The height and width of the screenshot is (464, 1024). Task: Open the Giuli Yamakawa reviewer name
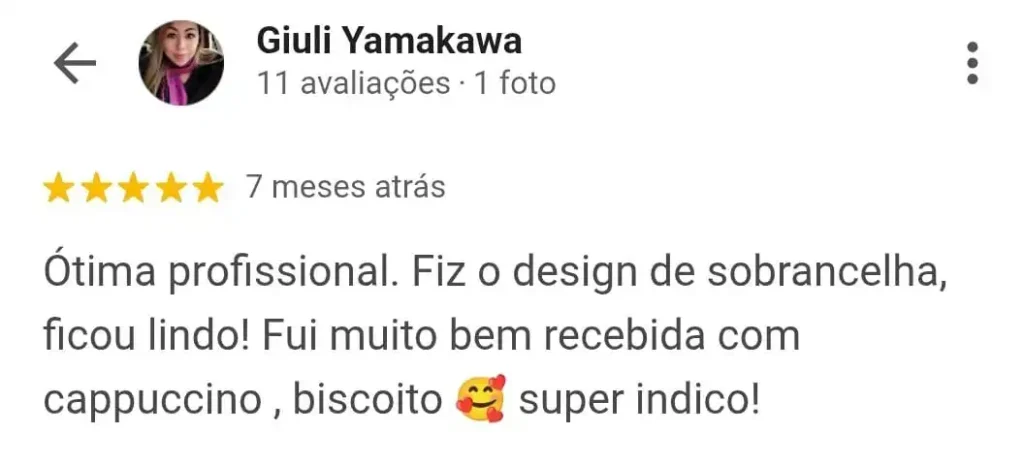coord(389,41)
